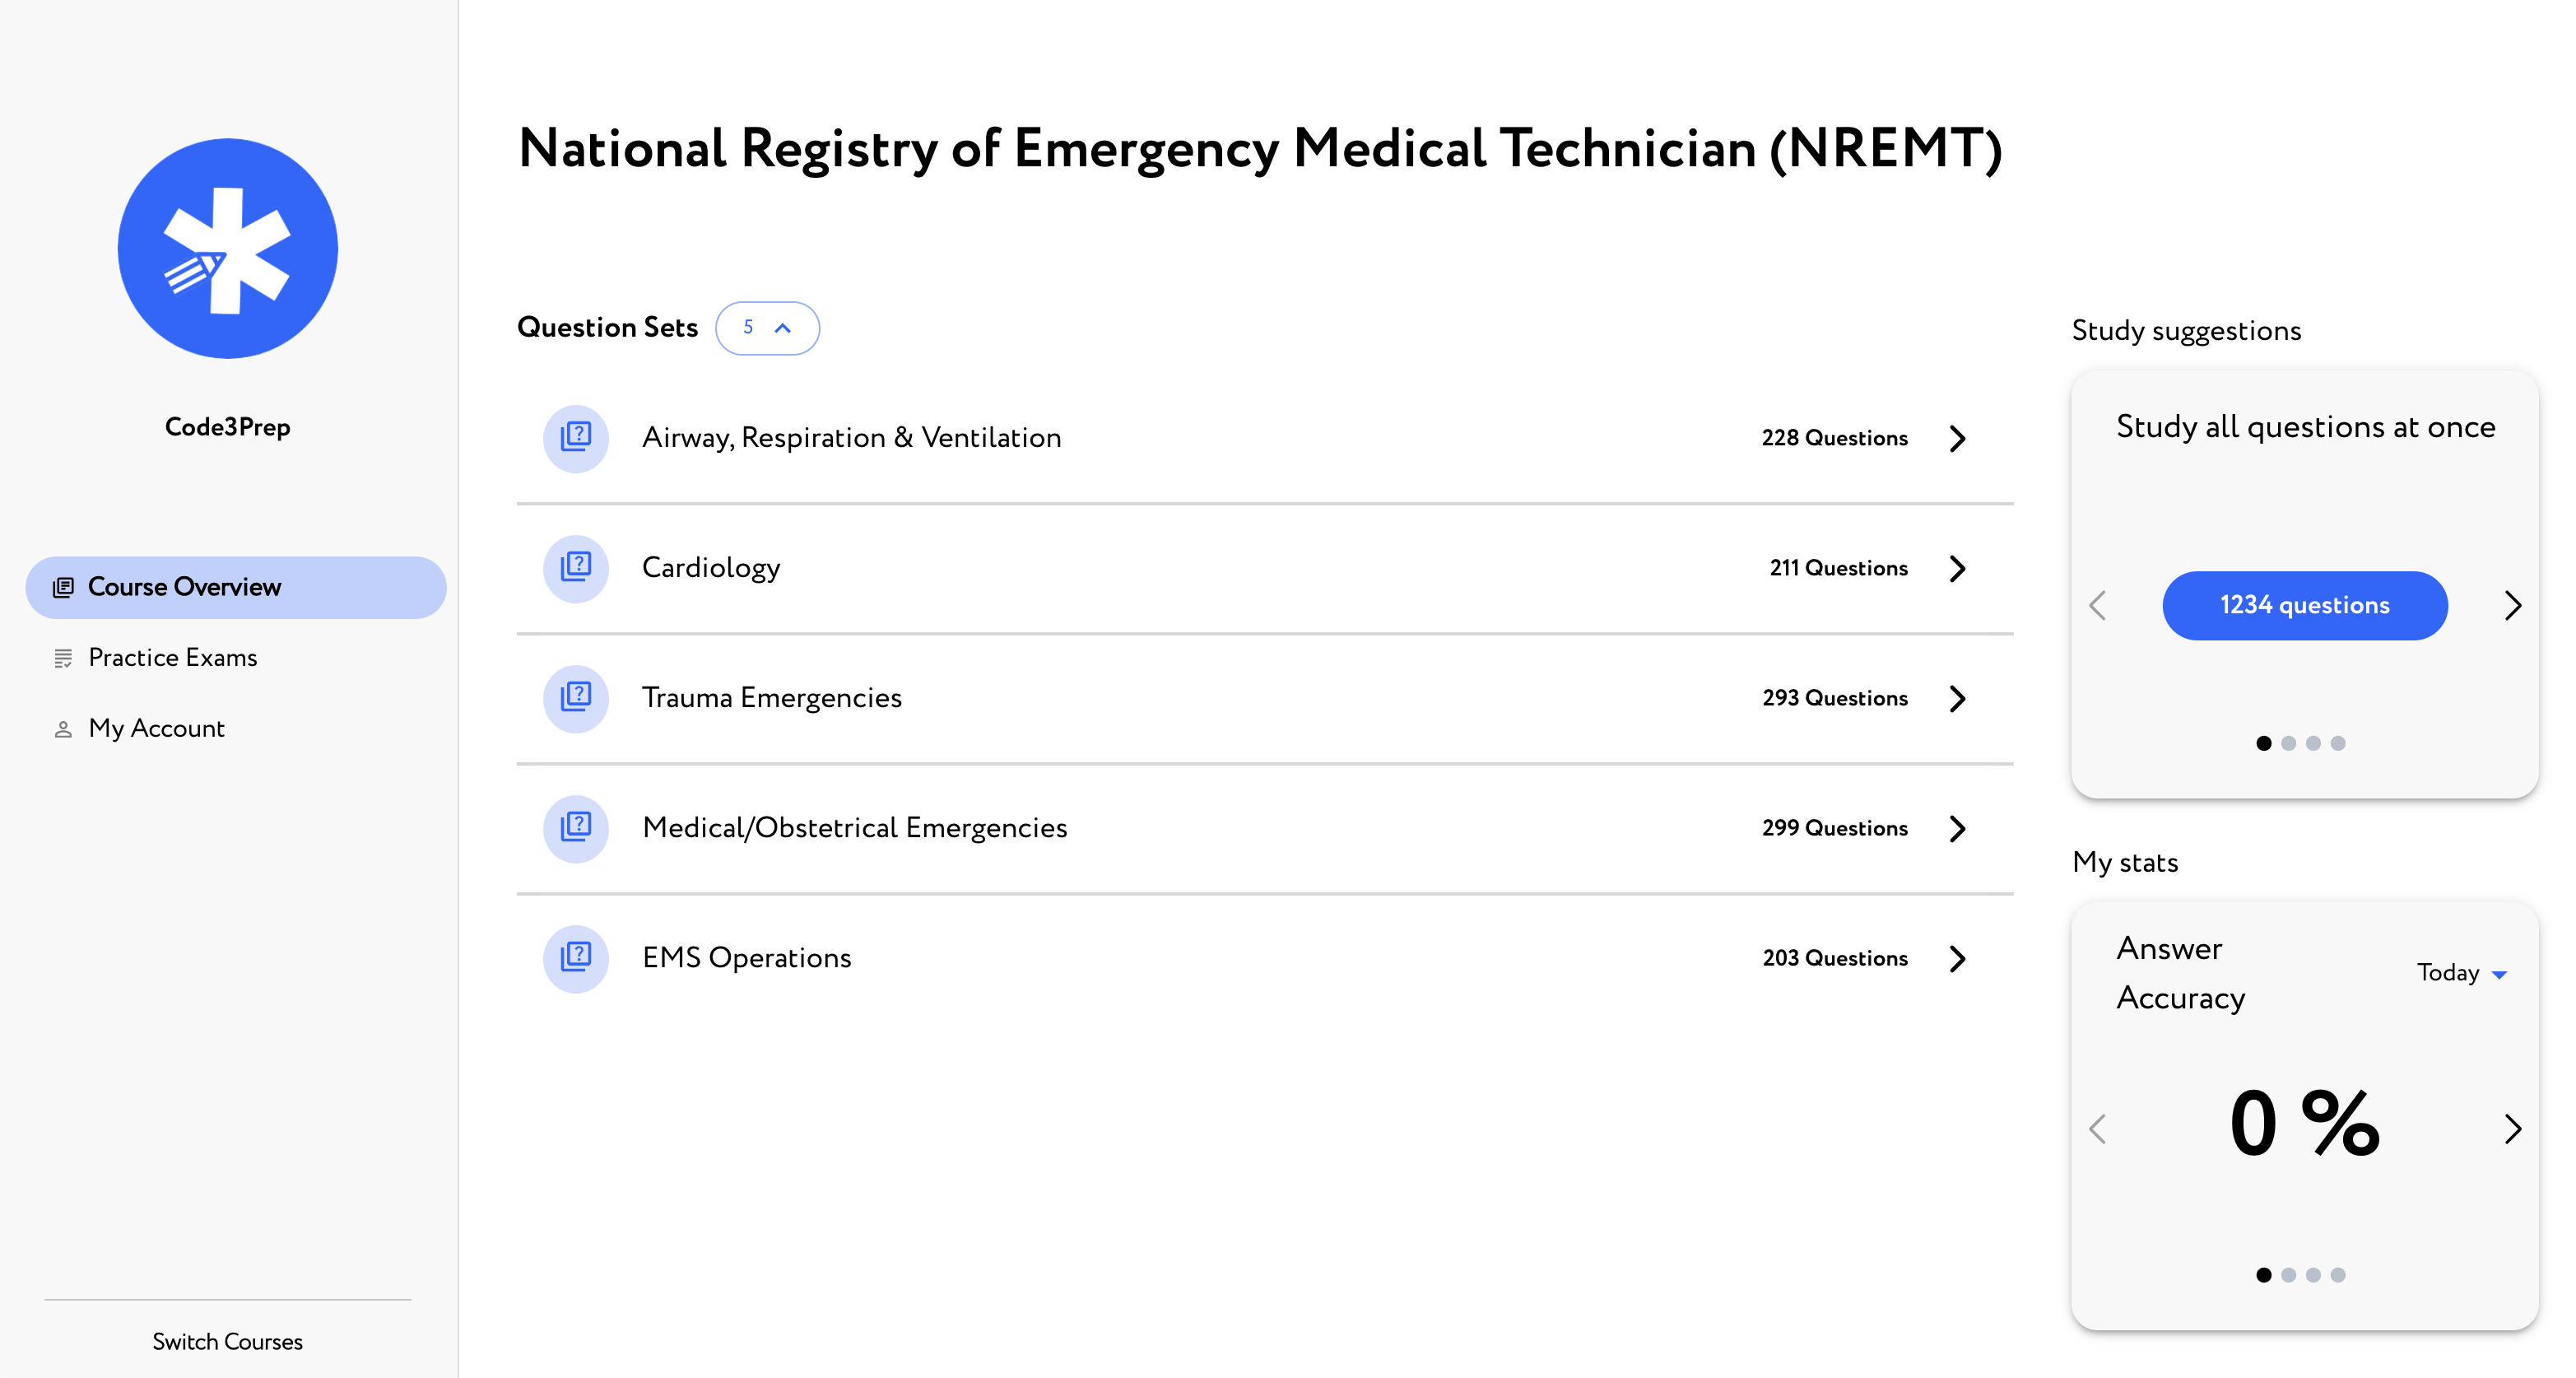The height and width of the screenshot is (1378, 2576).
Task: Click the Practice Exams list icon in sidebar
Action: click(63, 658)
